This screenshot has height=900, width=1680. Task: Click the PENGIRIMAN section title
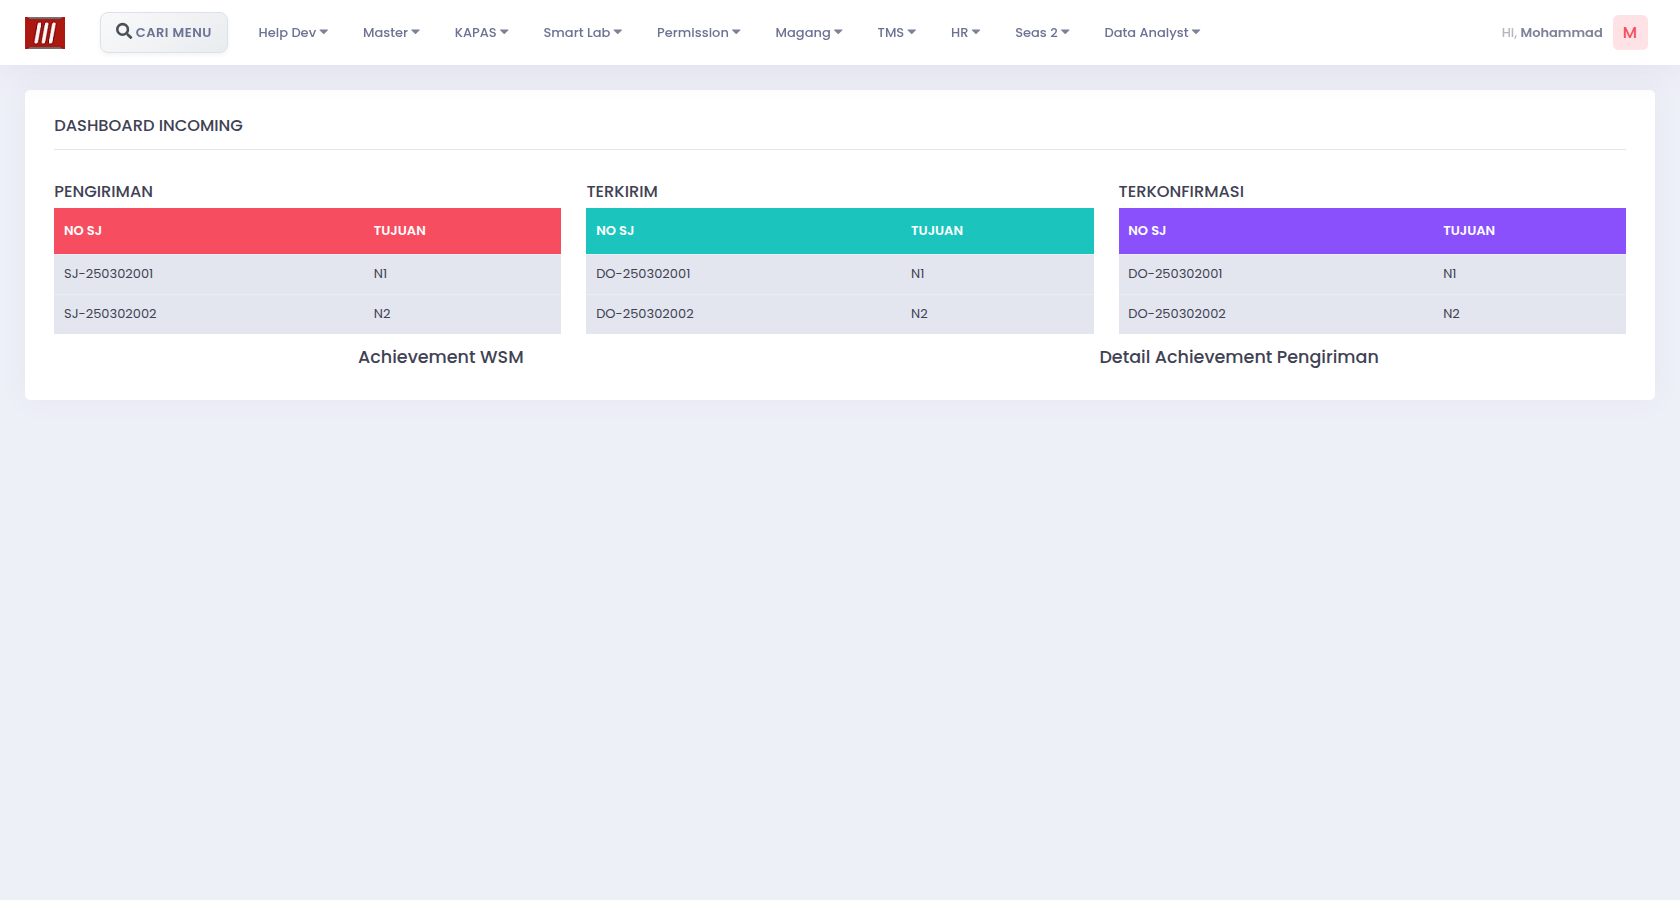[x=103, y=192]
